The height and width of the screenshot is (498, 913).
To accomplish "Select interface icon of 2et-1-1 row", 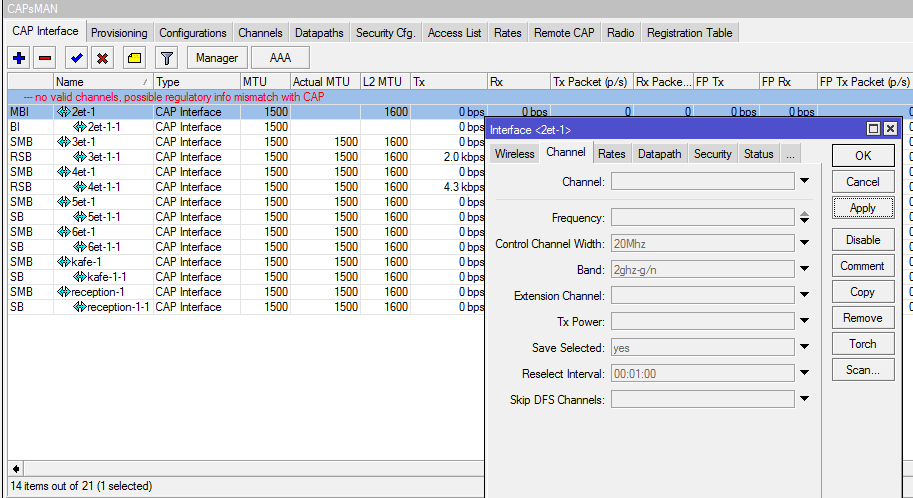I will tap(80, 127).
